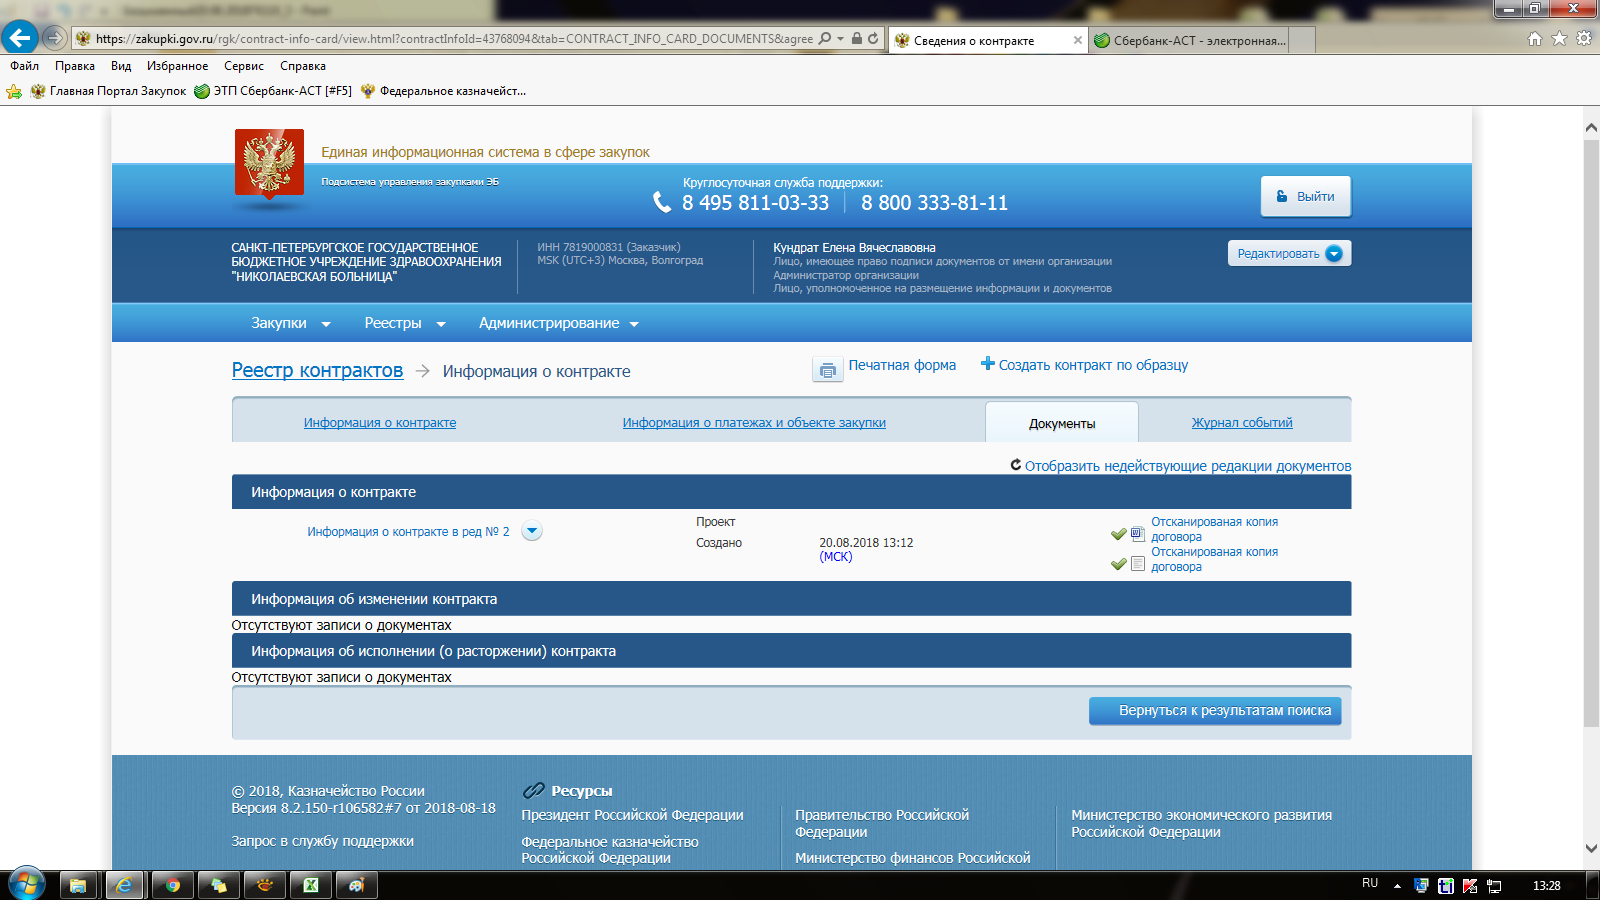Open ЭТП Сбербанк-АСТ [#F5] bookmark
The width and height of the screenshot is (1600, 900).
click(x=273, y=91)
